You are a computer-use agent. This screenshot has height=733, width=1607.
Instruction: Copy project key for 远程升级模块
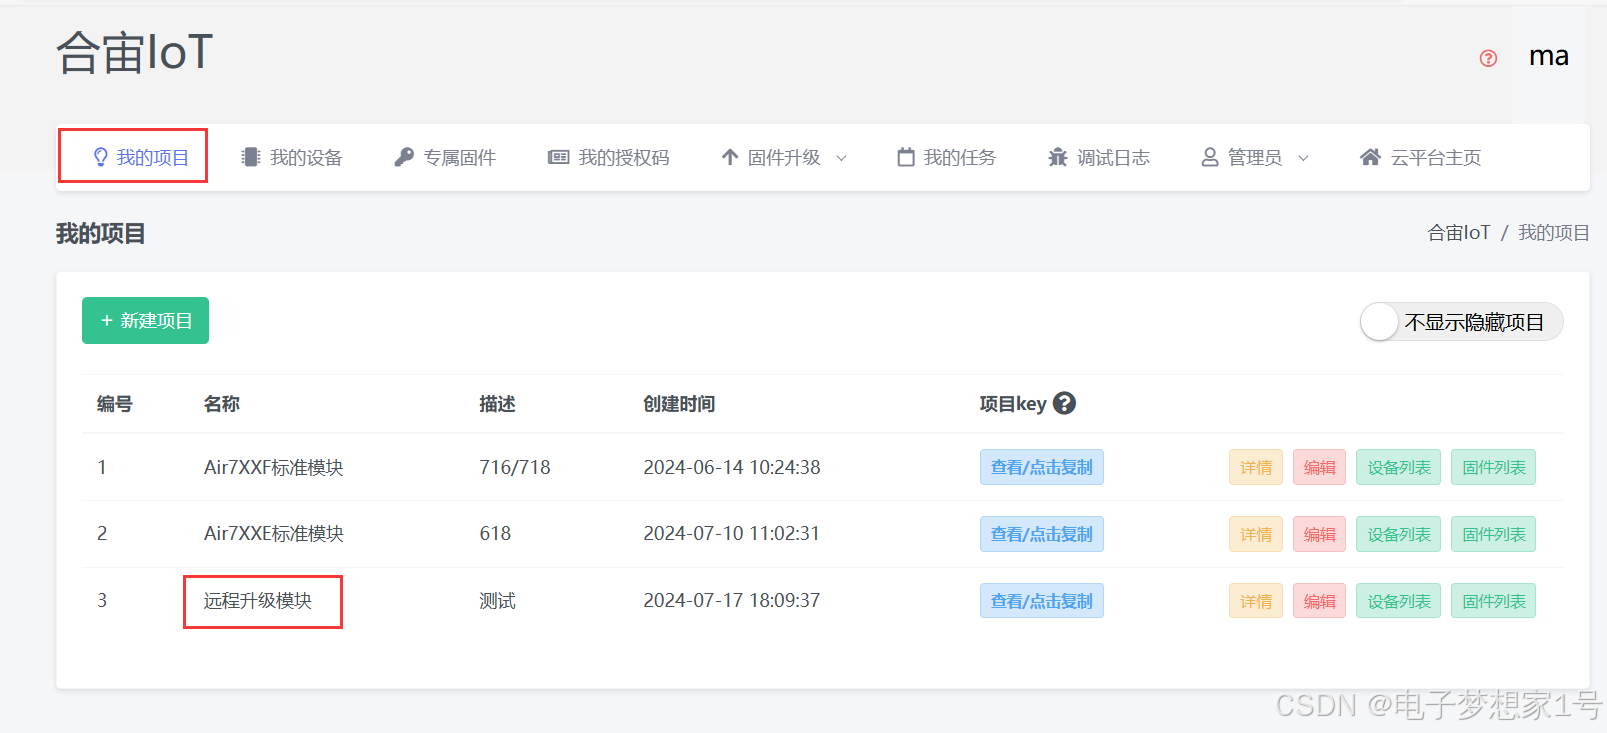(x=1041, y=601)
